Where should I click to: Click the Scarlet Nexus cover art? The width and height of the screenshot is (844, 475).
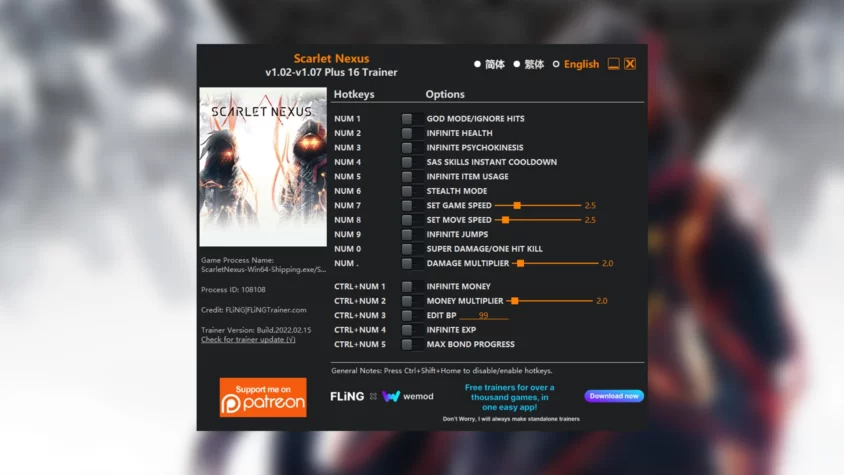pyautogui.click(x=263, y=167)
